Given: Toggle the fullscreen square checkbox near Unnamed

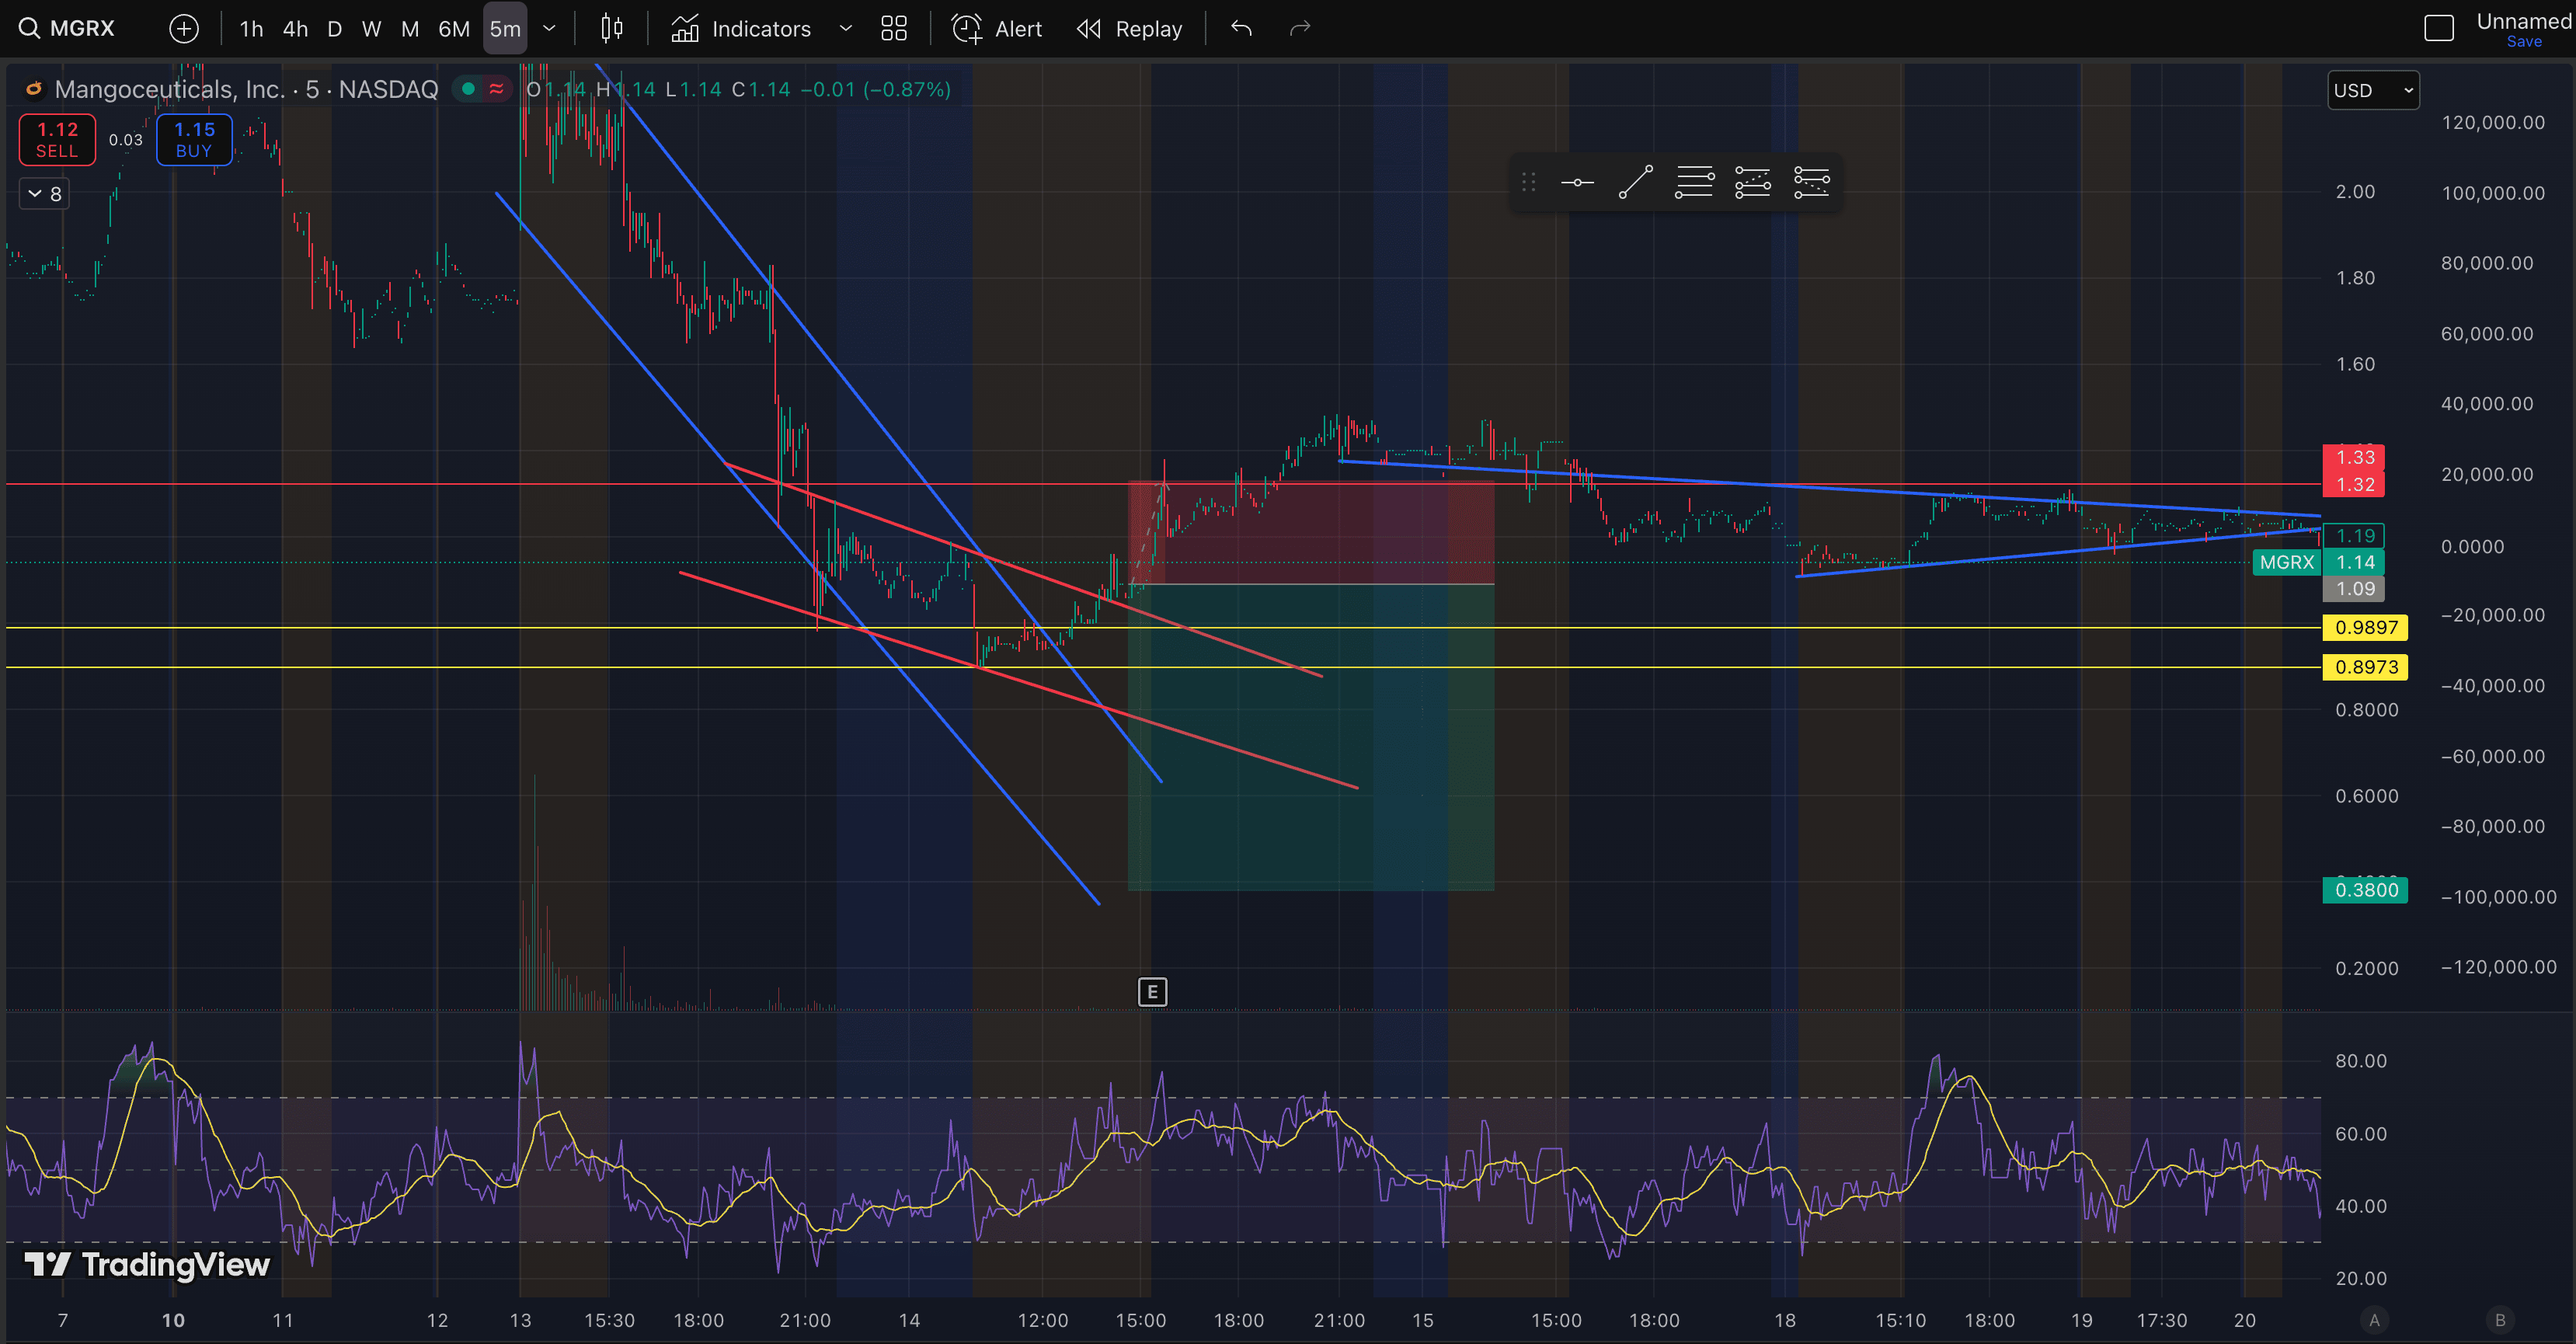Looking at the screenshot, I should [2439, 28].
